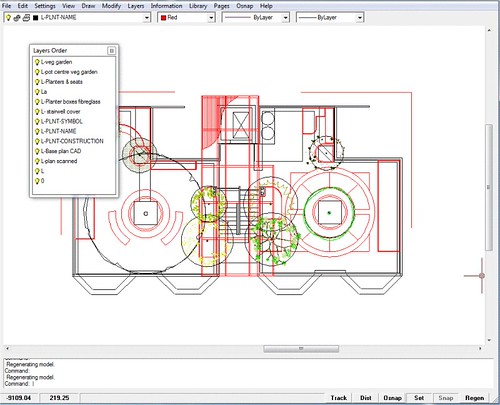500x405 pixels.
Task: Click the Command prompt input line
Action: tap(248, 384)
